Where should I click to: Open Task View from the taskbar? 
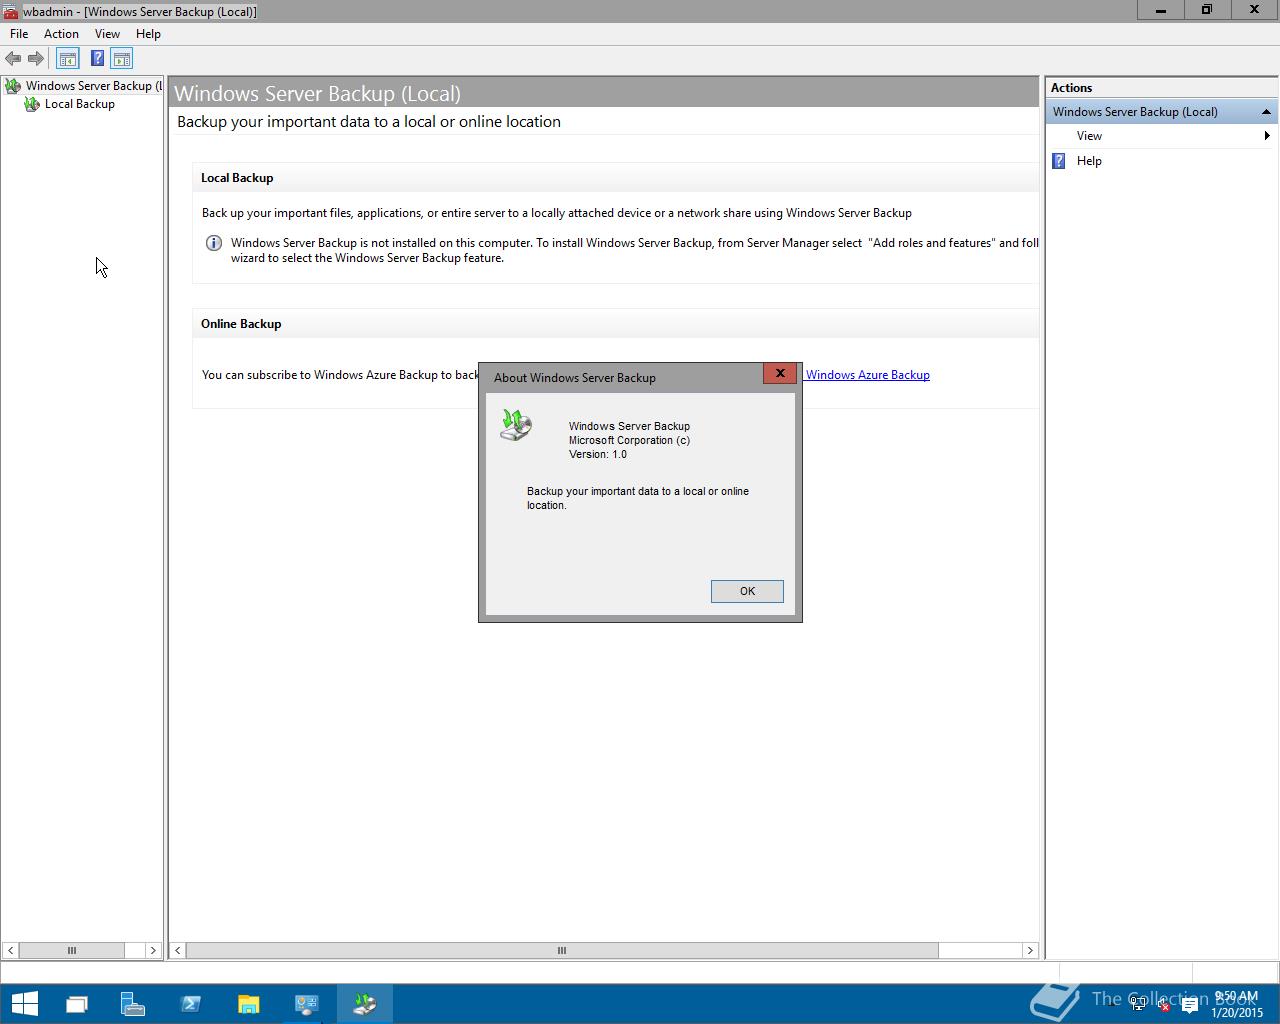[x=77, y=1004]
